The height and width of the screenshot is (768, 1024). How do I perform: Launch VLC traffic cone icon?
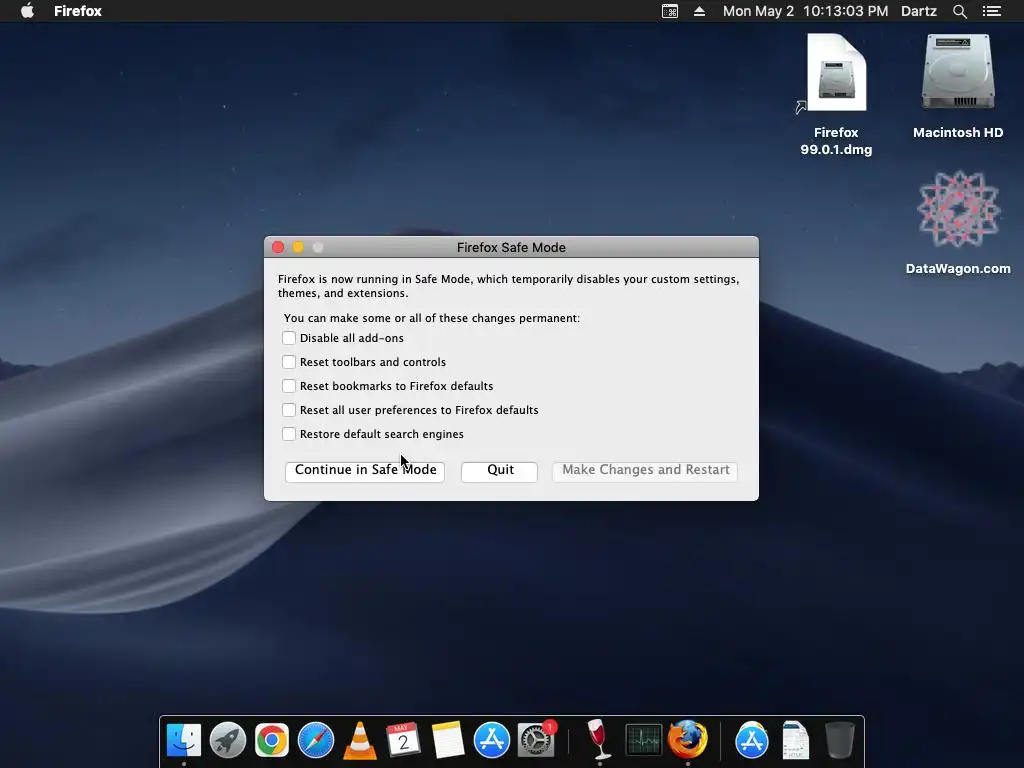point(360,741)
